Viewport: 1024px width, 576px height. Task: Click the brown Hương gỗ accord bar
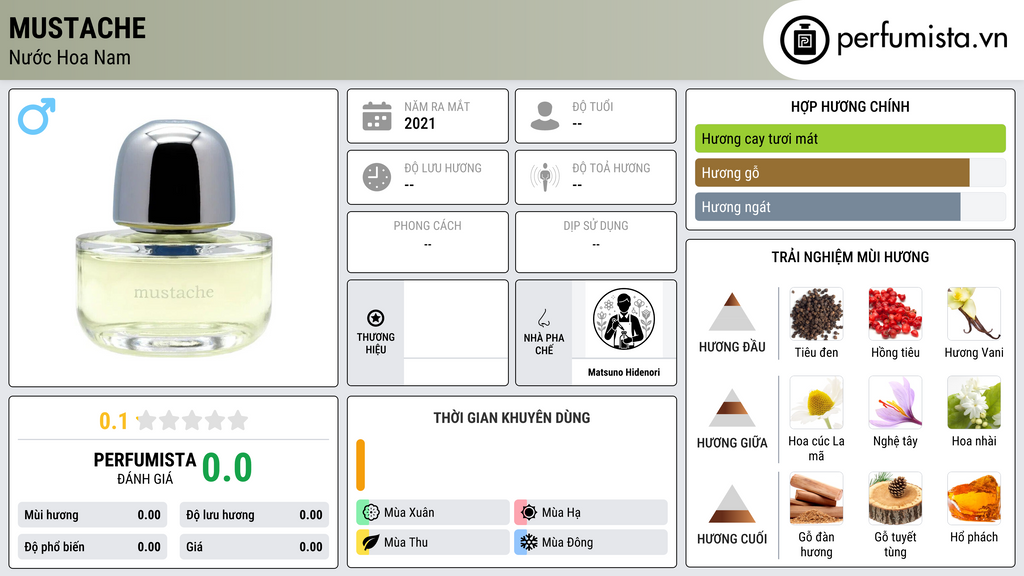(x=832, y=172)
